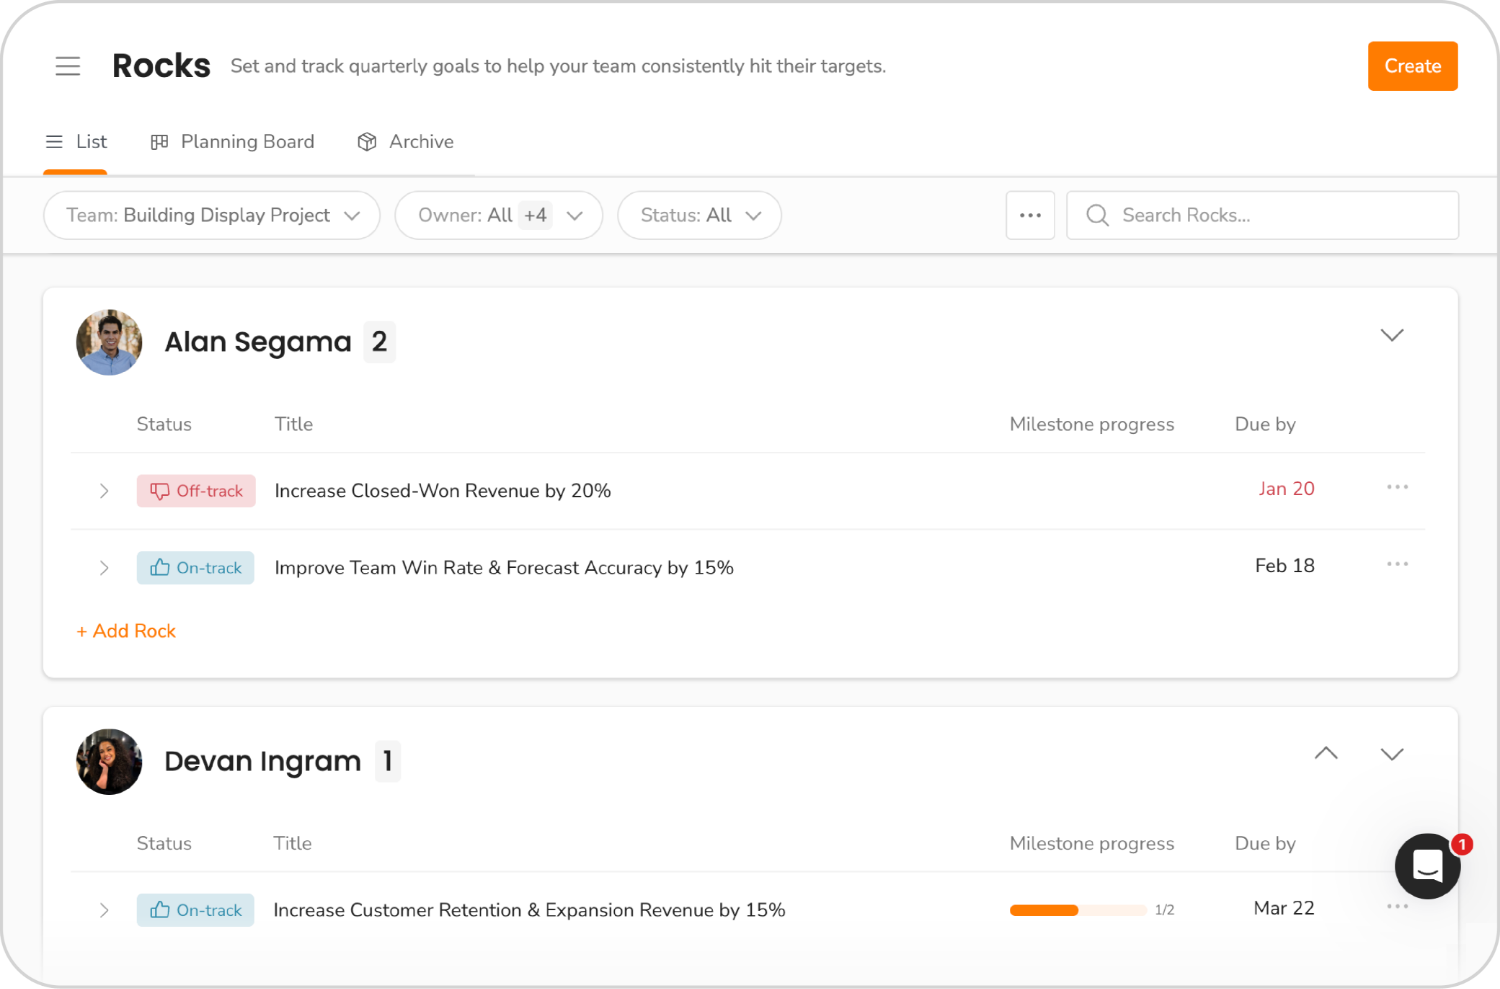1500x989 pixels.
Task: Click the Add Rock link
Action: (126, 630)
